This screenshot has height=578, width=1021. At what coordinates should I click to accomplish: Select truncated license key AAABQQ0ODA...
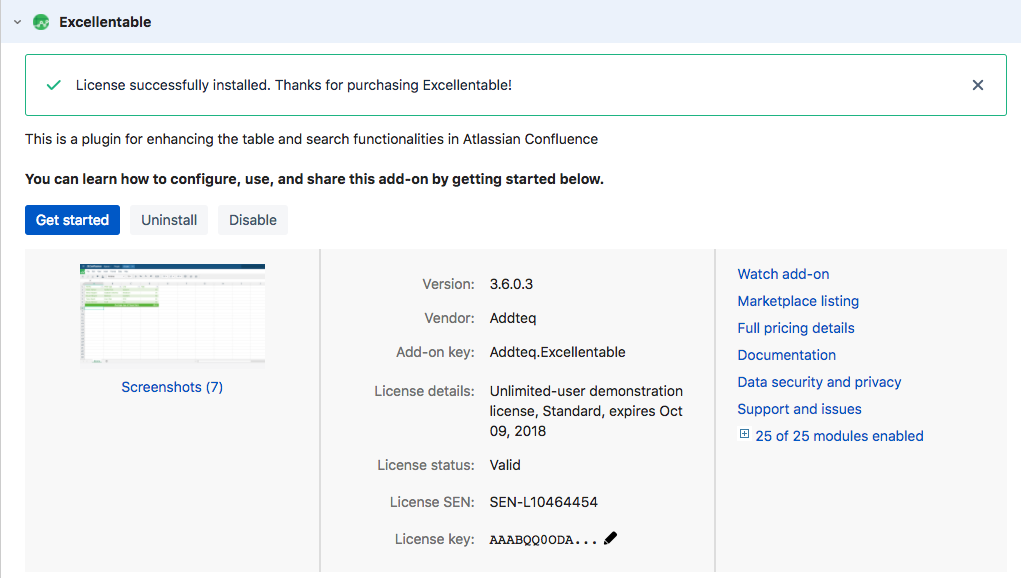tap(544, 540)
